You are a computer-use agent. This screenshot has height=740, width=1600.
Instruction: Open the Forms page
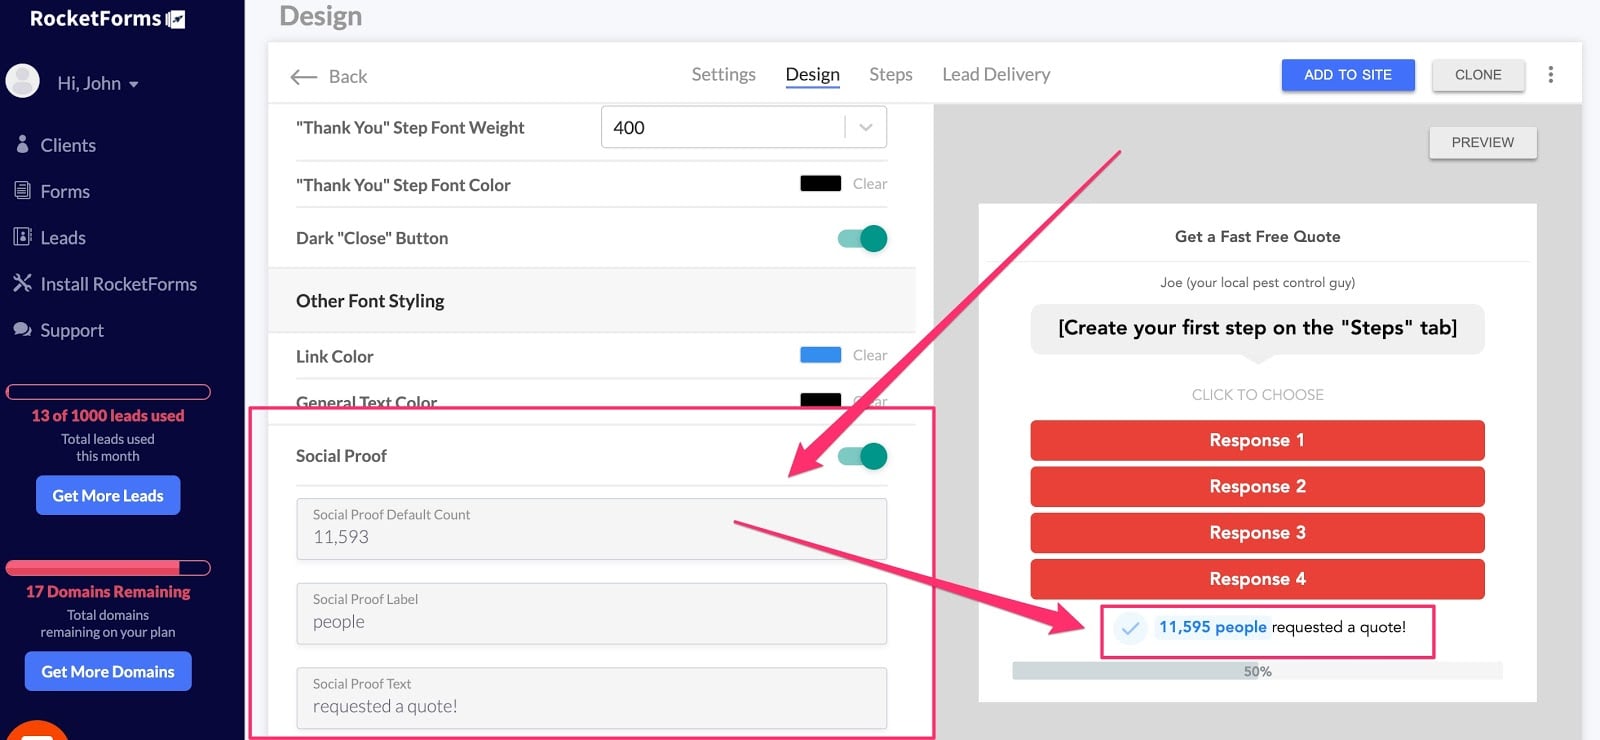click(65, 191)
